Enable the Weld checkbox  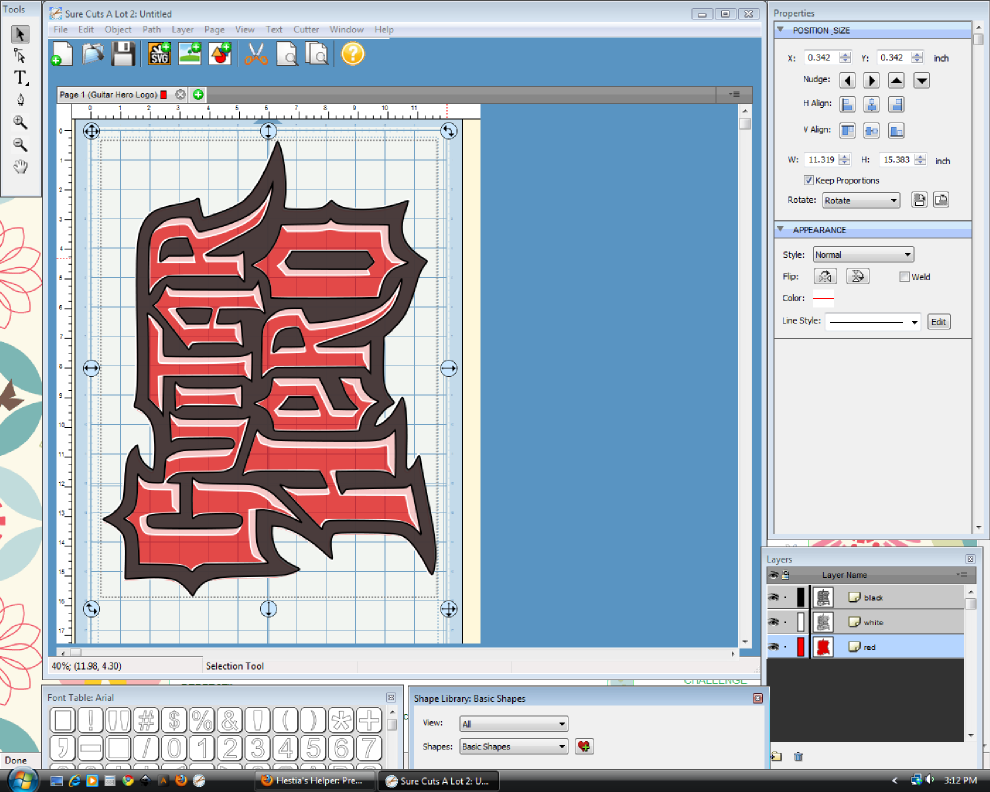[904, 277]
